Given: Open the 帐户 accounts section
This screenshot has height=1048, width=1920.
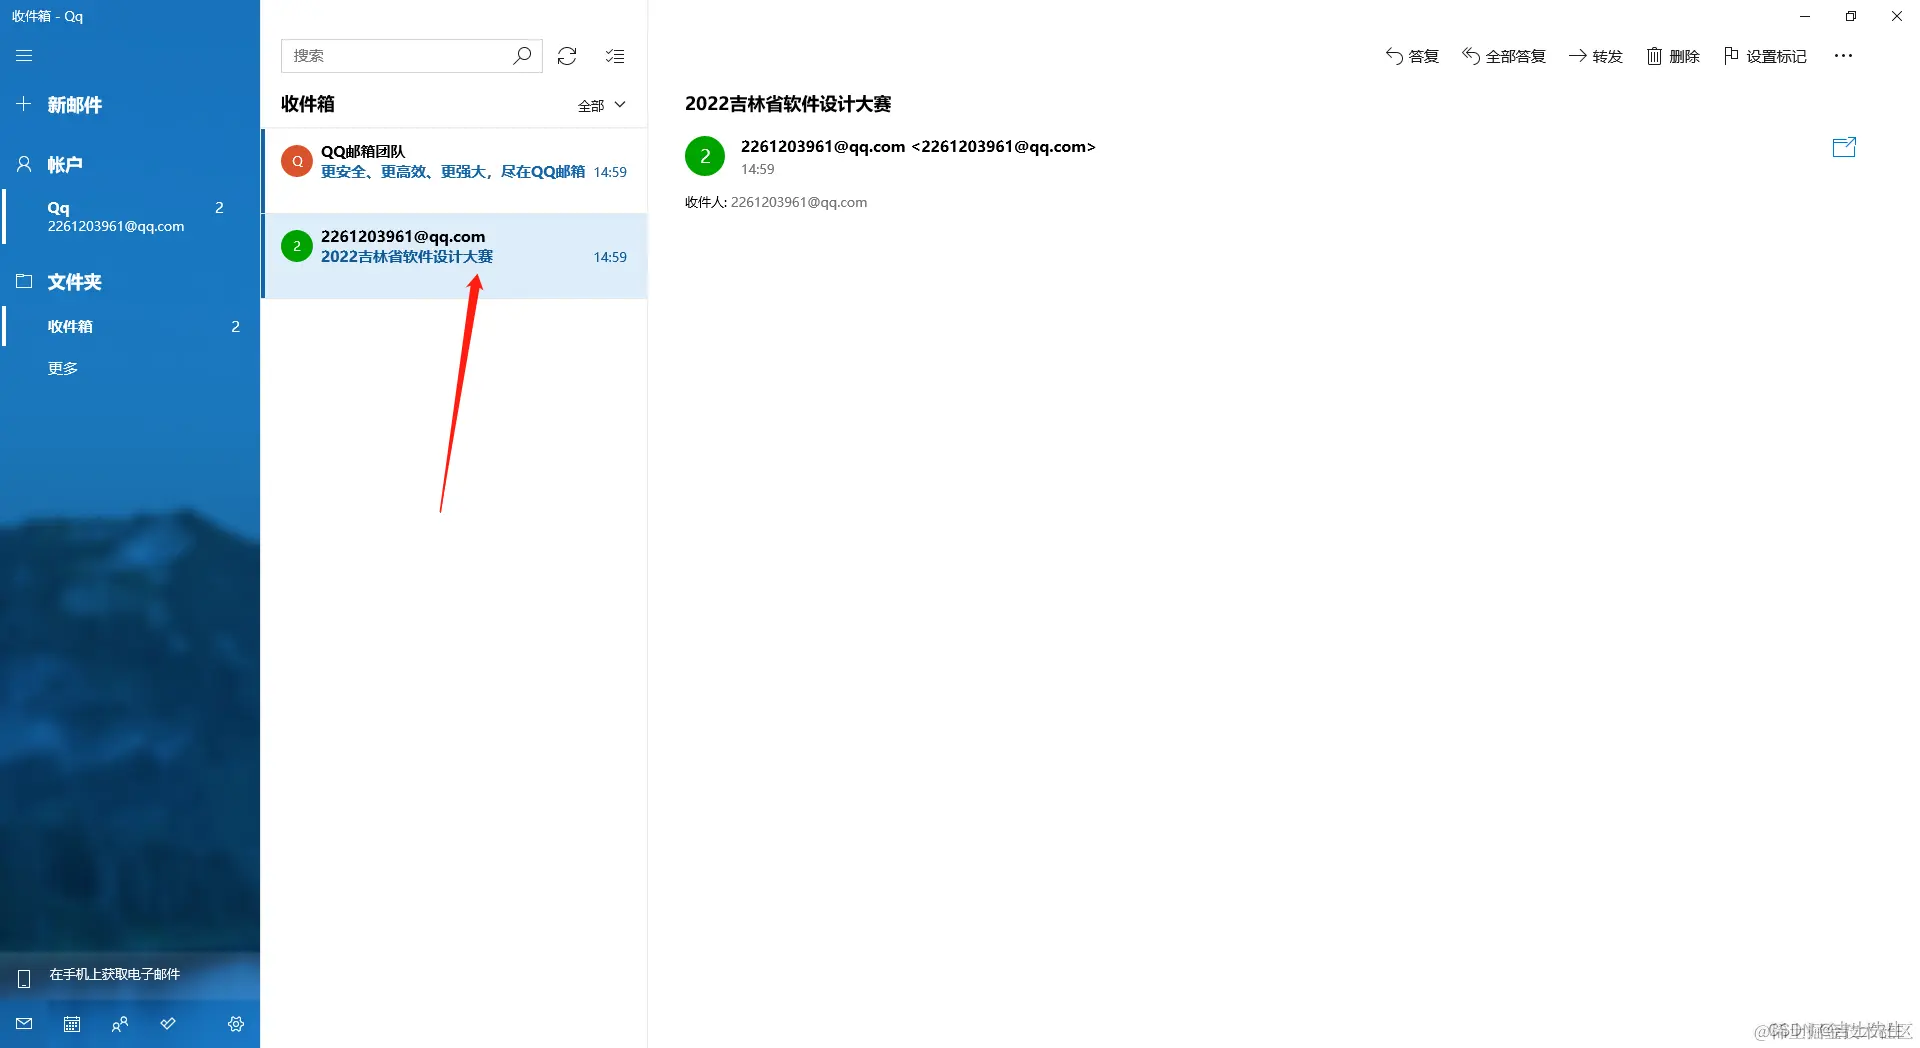Looking at the screenshot, I should pos(64,164).
